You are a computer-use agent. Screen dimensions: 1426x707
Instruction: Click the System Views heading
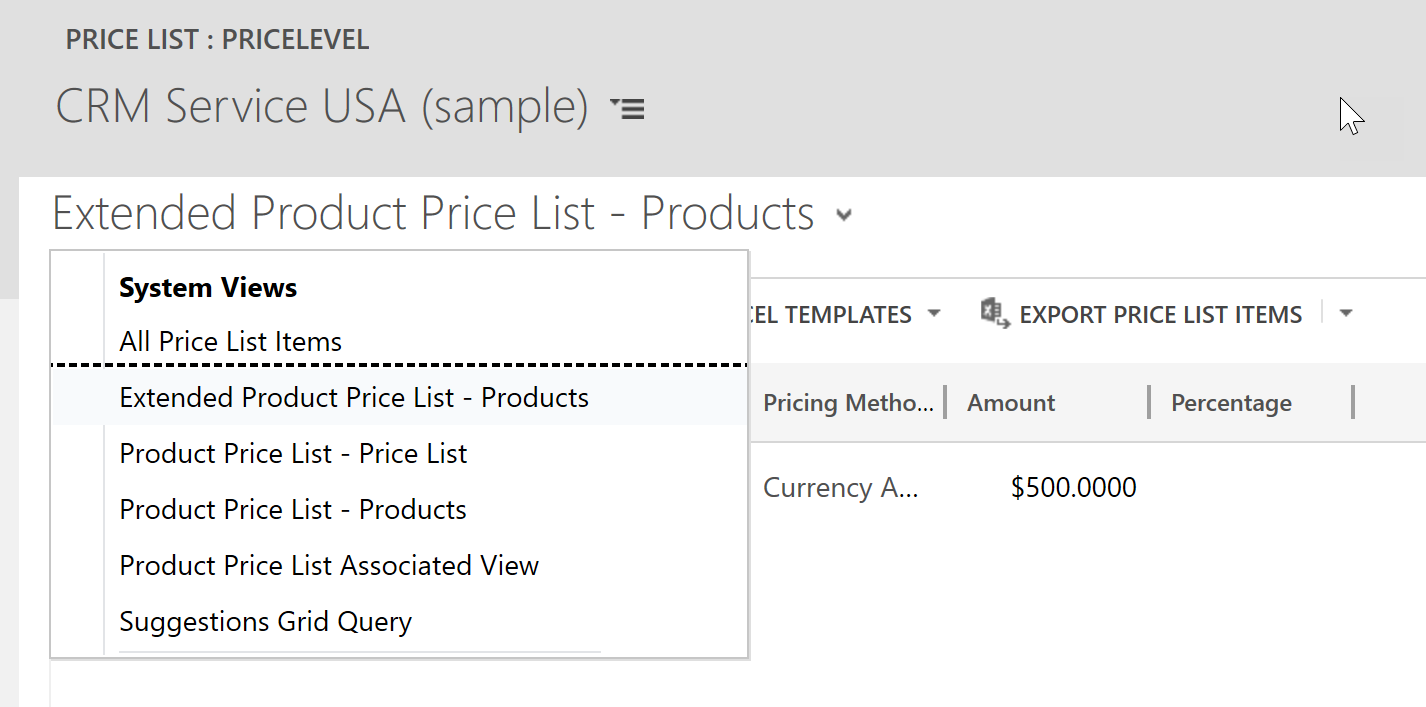pyautogui.click(x=207, y=287)
